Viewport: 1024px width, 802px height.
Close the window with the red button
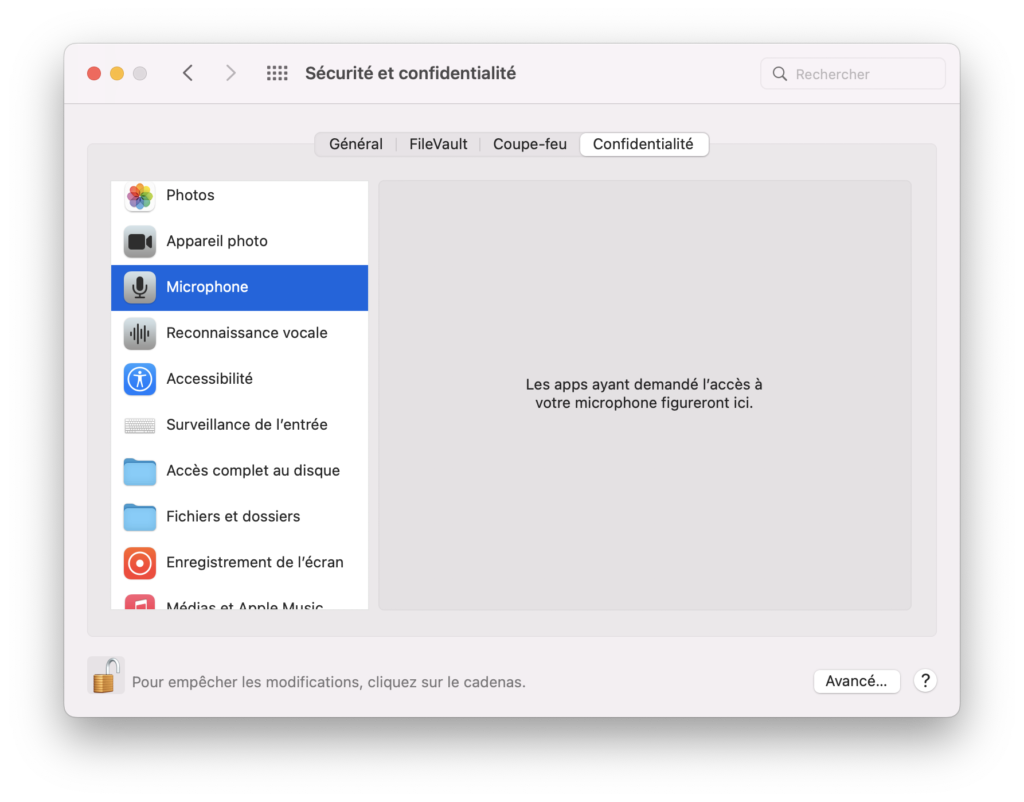pyautogui.click(x=94, y=73)
